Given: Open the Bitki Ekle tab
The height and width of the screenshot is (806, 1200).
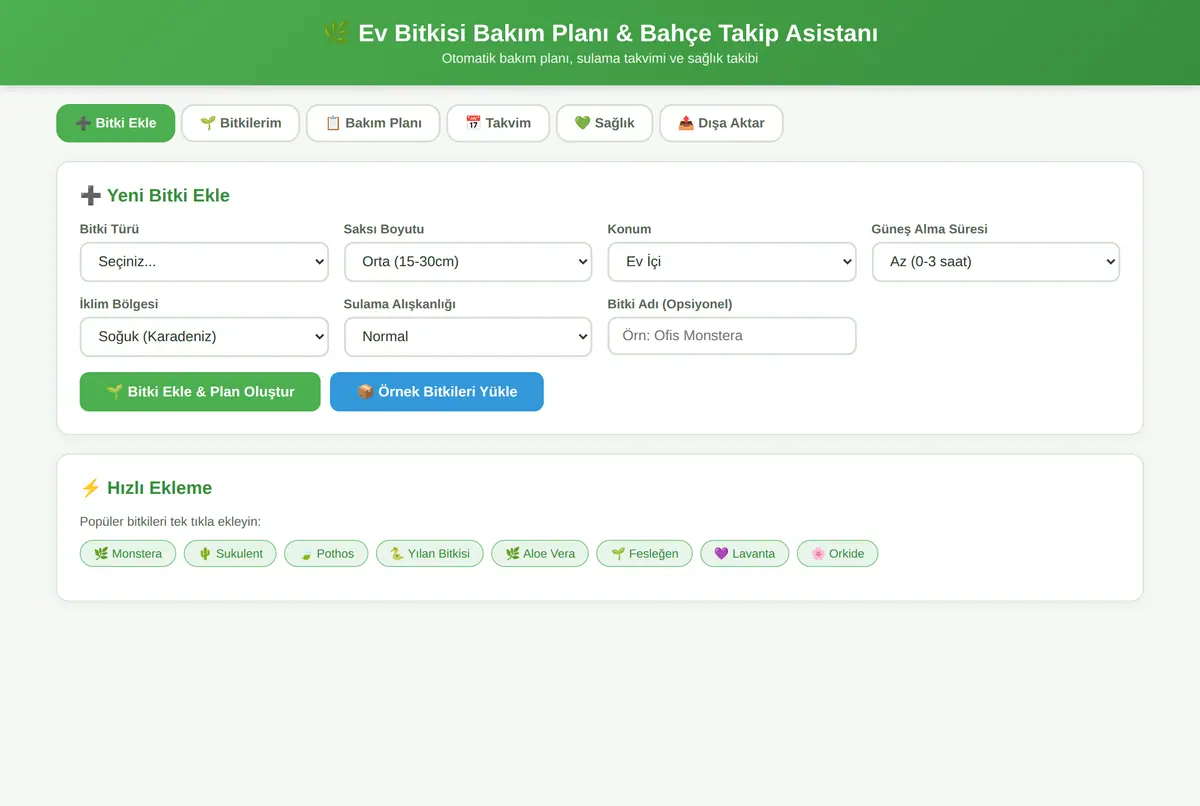Looking at the screenshot, I should (116, 123).
